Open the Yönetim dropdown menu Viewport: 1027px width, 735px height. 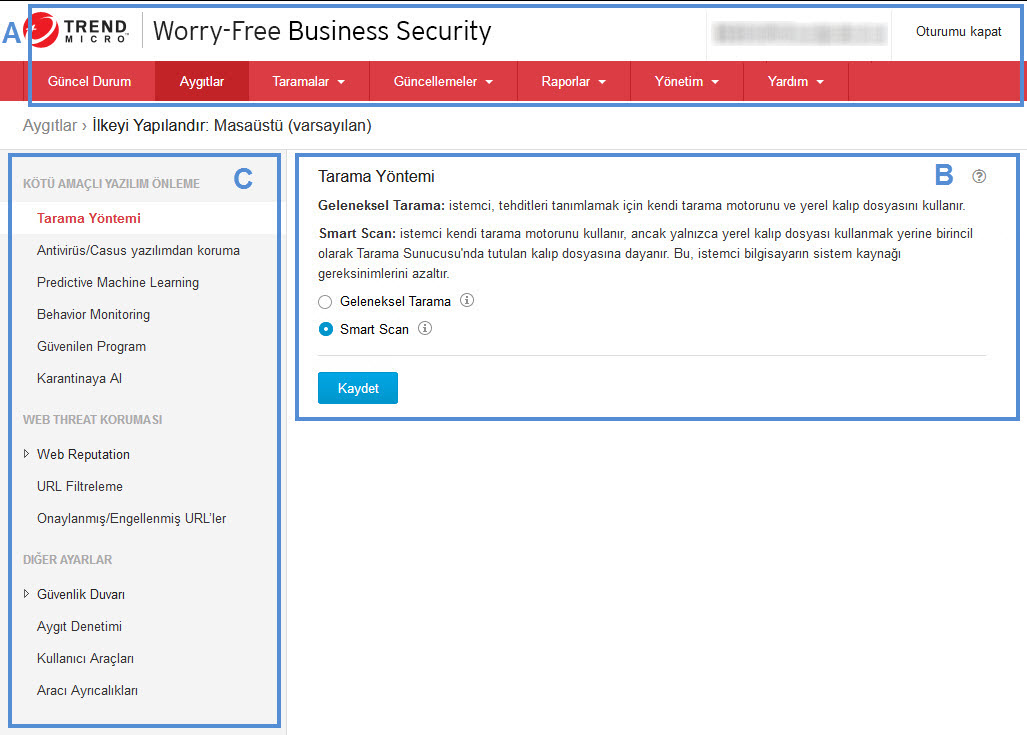point(686,82)
